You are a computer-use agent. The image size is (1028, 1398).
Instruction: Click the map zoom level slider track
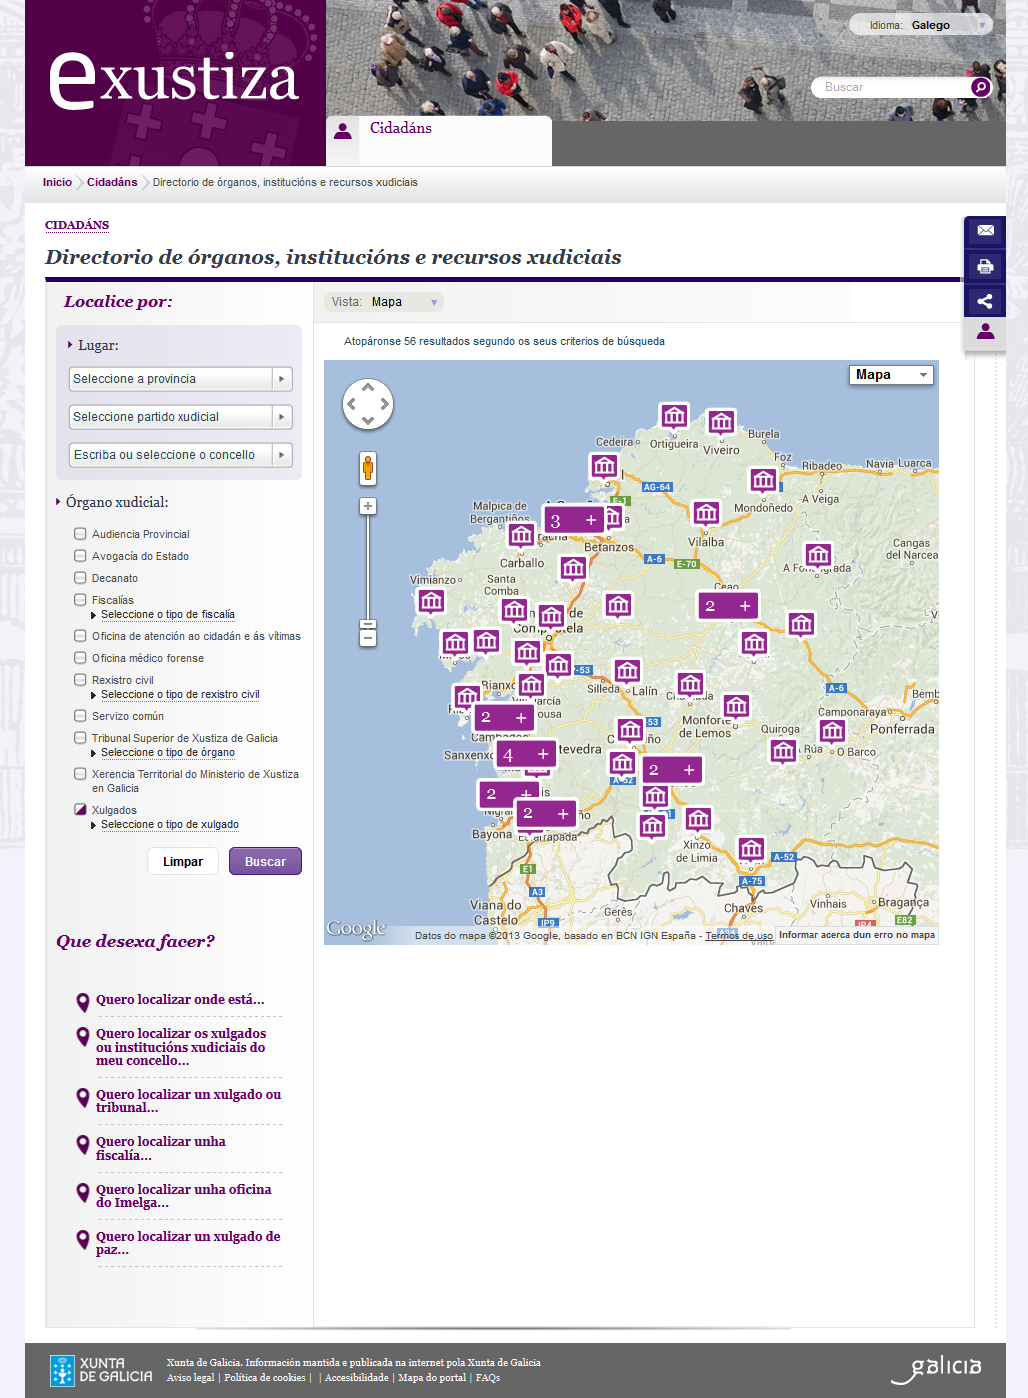point(368,565)
